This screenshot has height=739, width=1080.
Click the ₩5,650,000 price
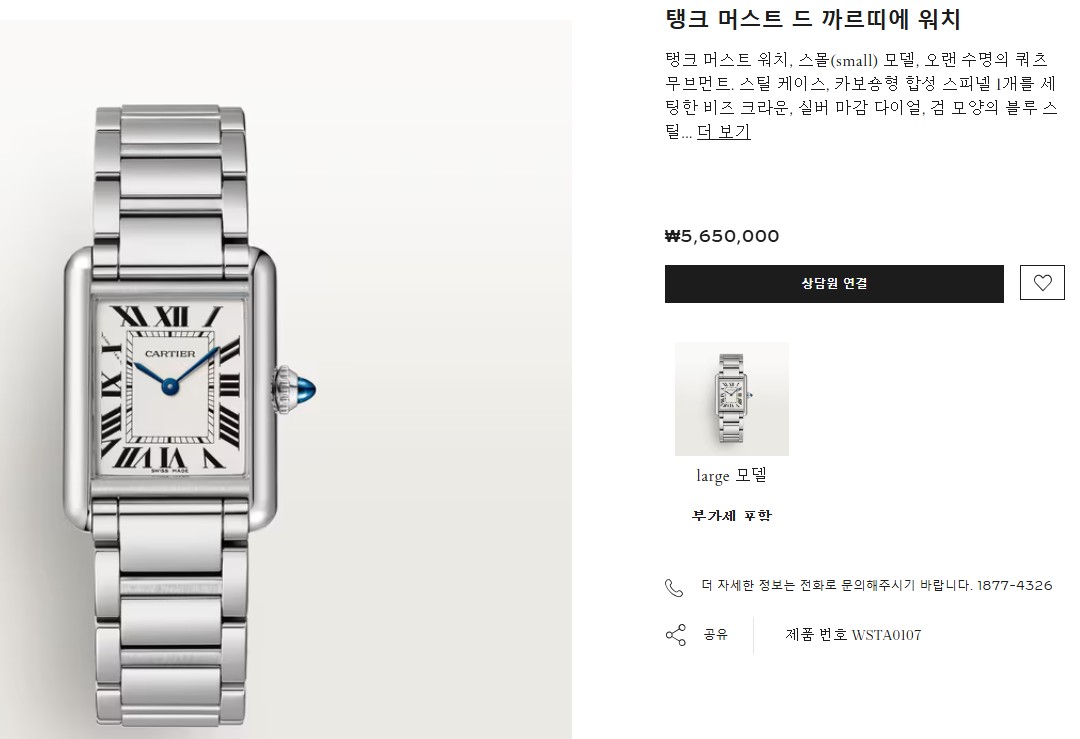[x=722, y=236]
